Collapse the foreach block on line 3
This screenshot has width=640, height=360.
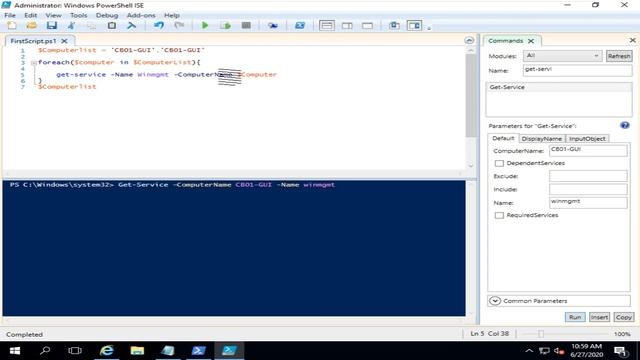point(34,62)
